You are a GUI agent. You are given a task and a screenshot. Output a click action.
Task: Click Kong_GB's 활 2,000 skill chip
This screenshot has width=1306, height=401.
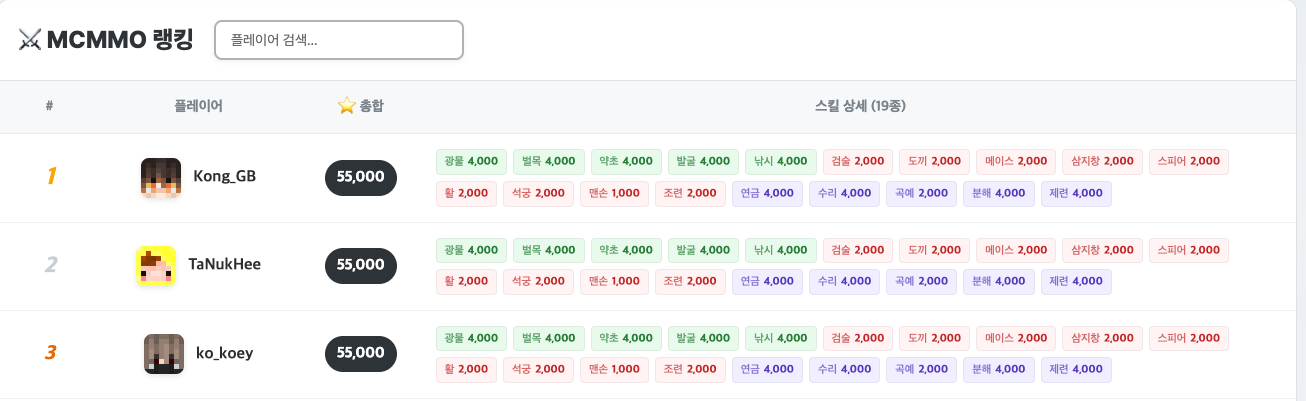(x=466, y=194)
